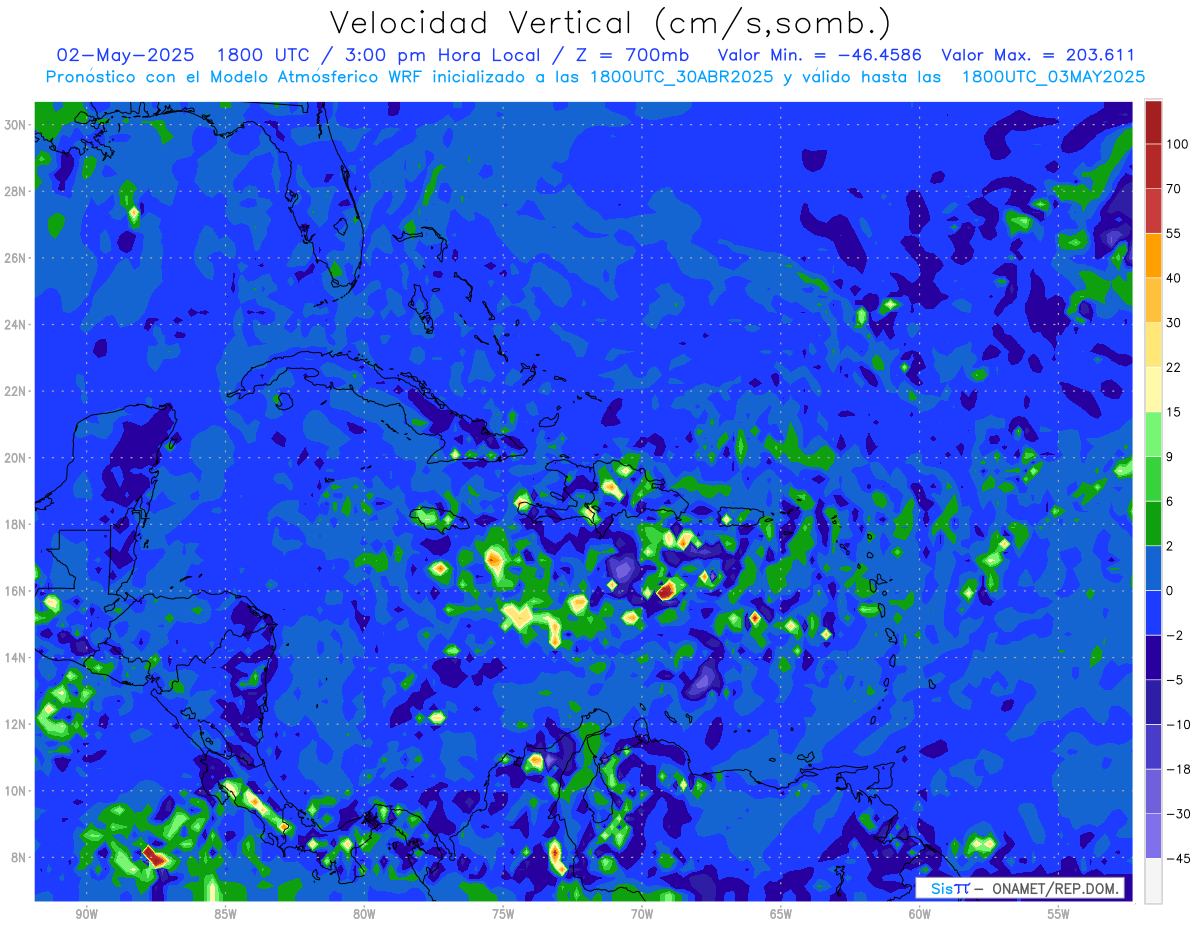
Task: Click the "30N" latitude label
Action: coord(15,124)
